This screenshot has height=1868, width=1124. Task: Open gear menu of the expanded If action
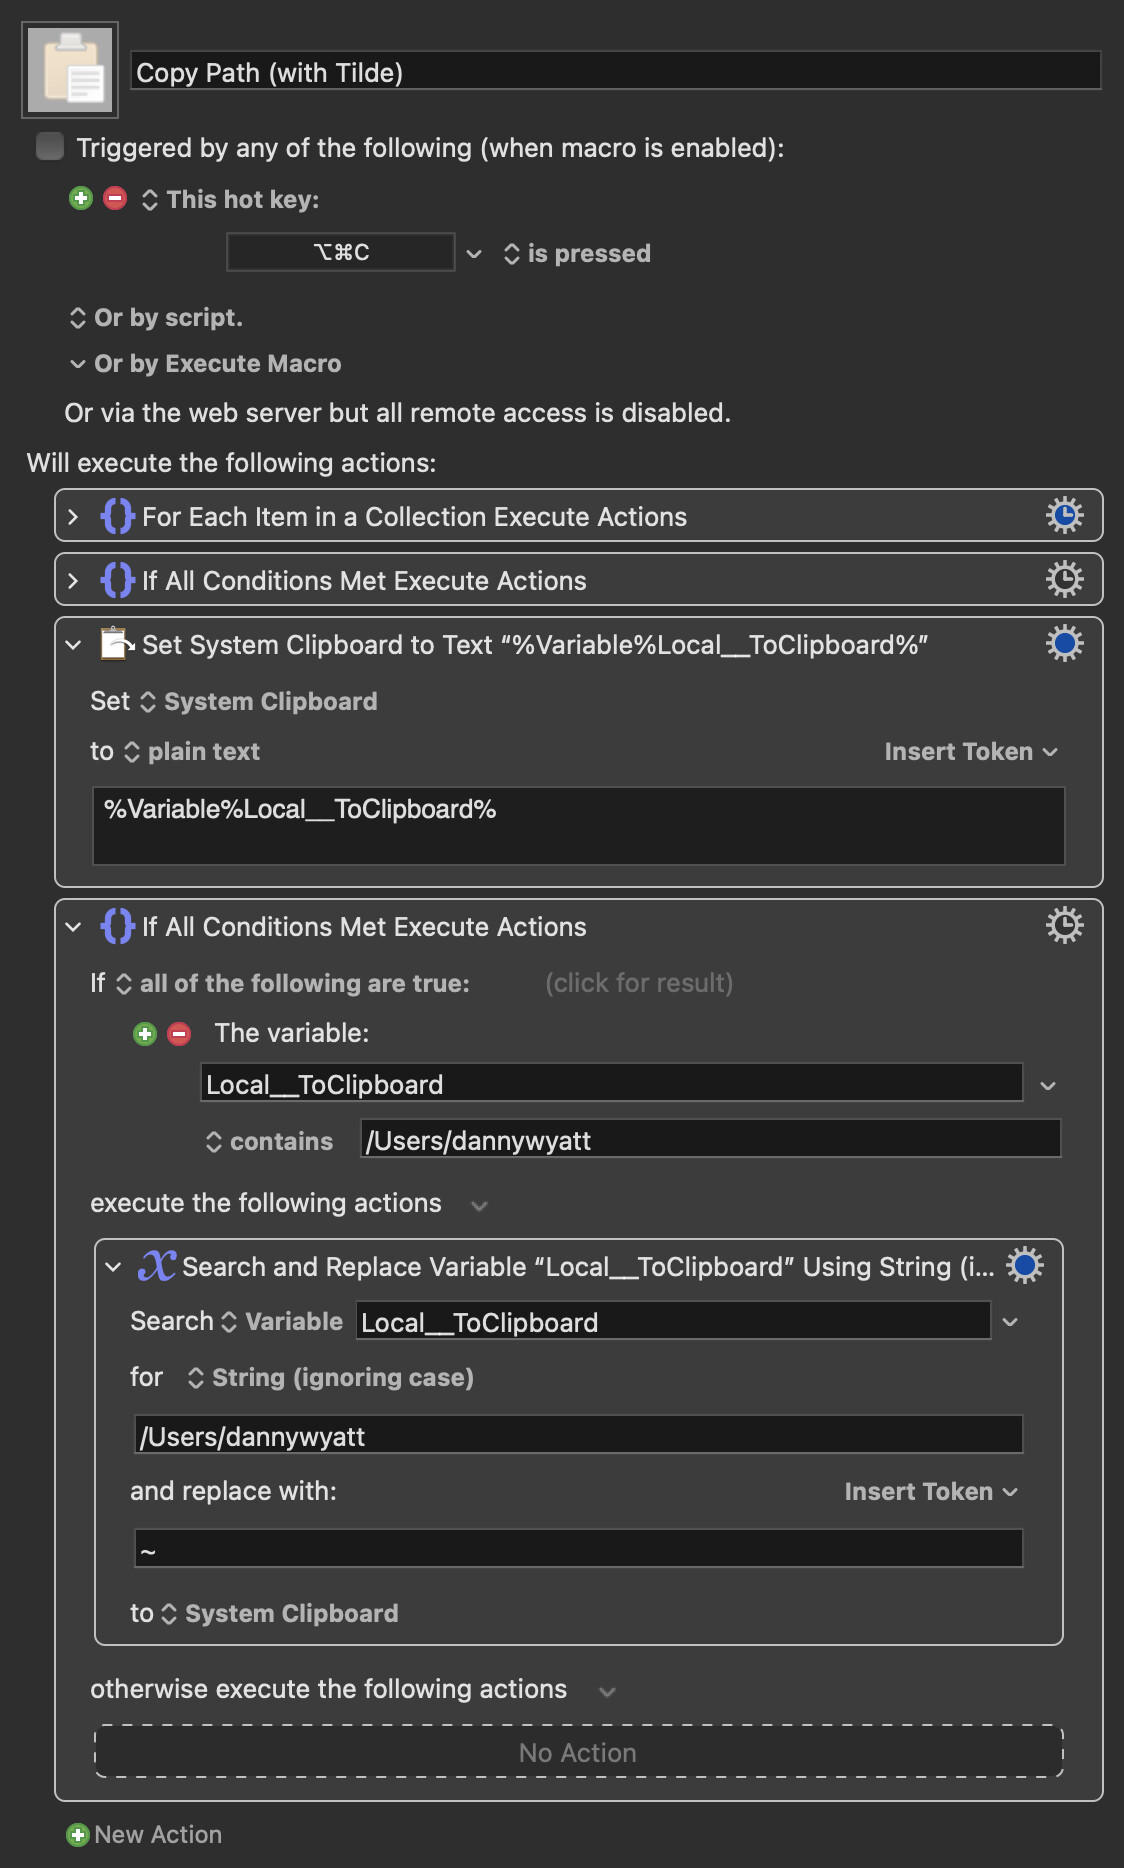tap(1065, 925)
